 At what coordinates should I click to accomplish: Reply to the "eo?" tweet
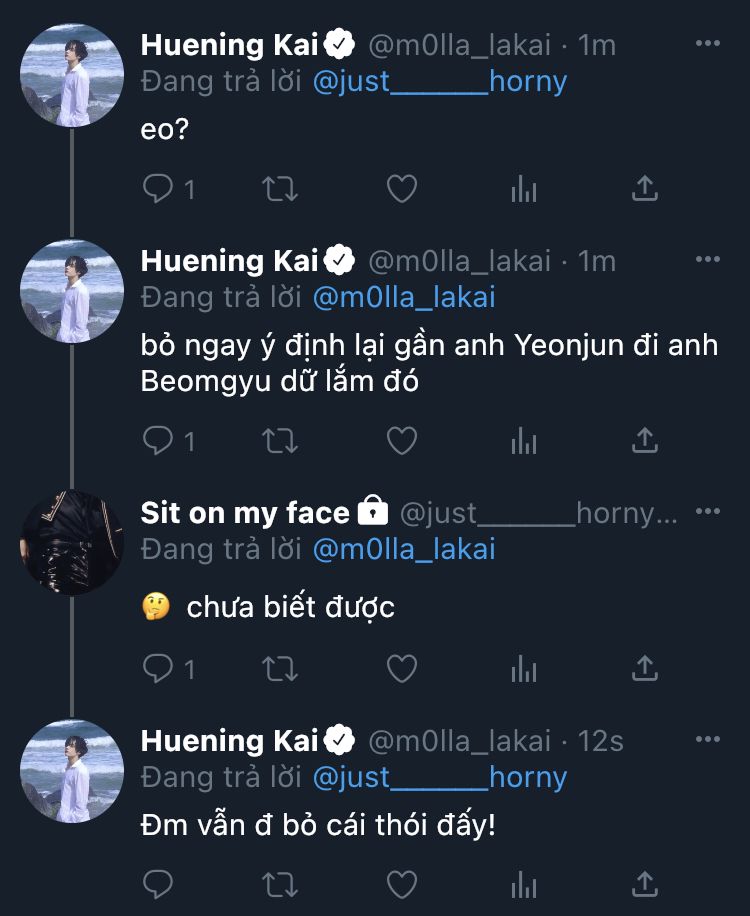coord(158,187)
